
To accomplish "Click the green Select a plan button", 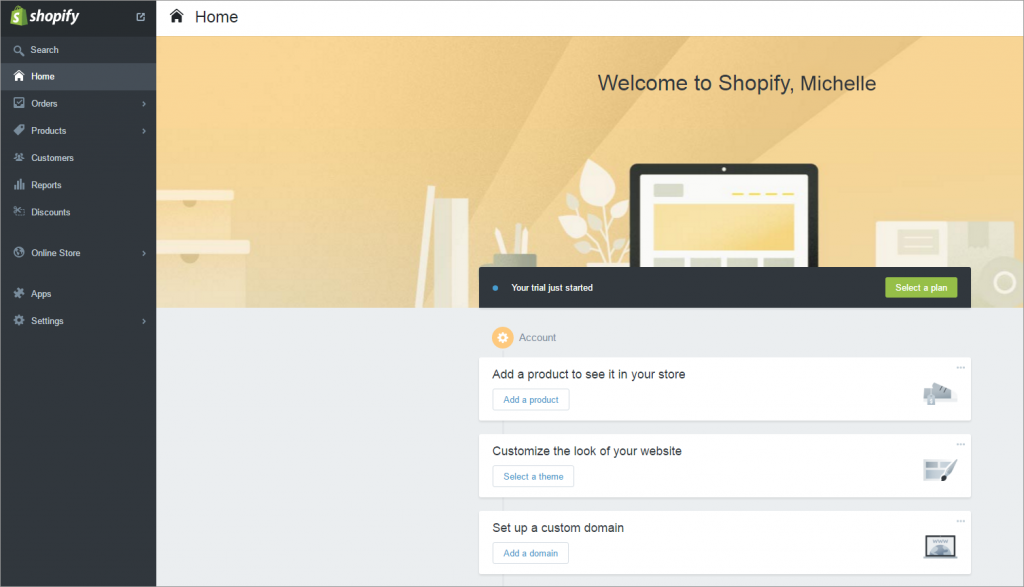I will 920,287.
